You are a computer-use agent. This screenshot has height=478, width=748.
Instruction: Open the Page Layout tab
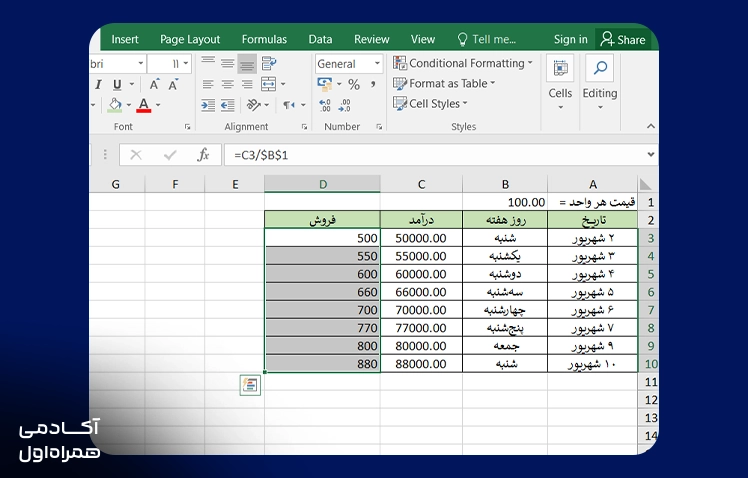190,39
